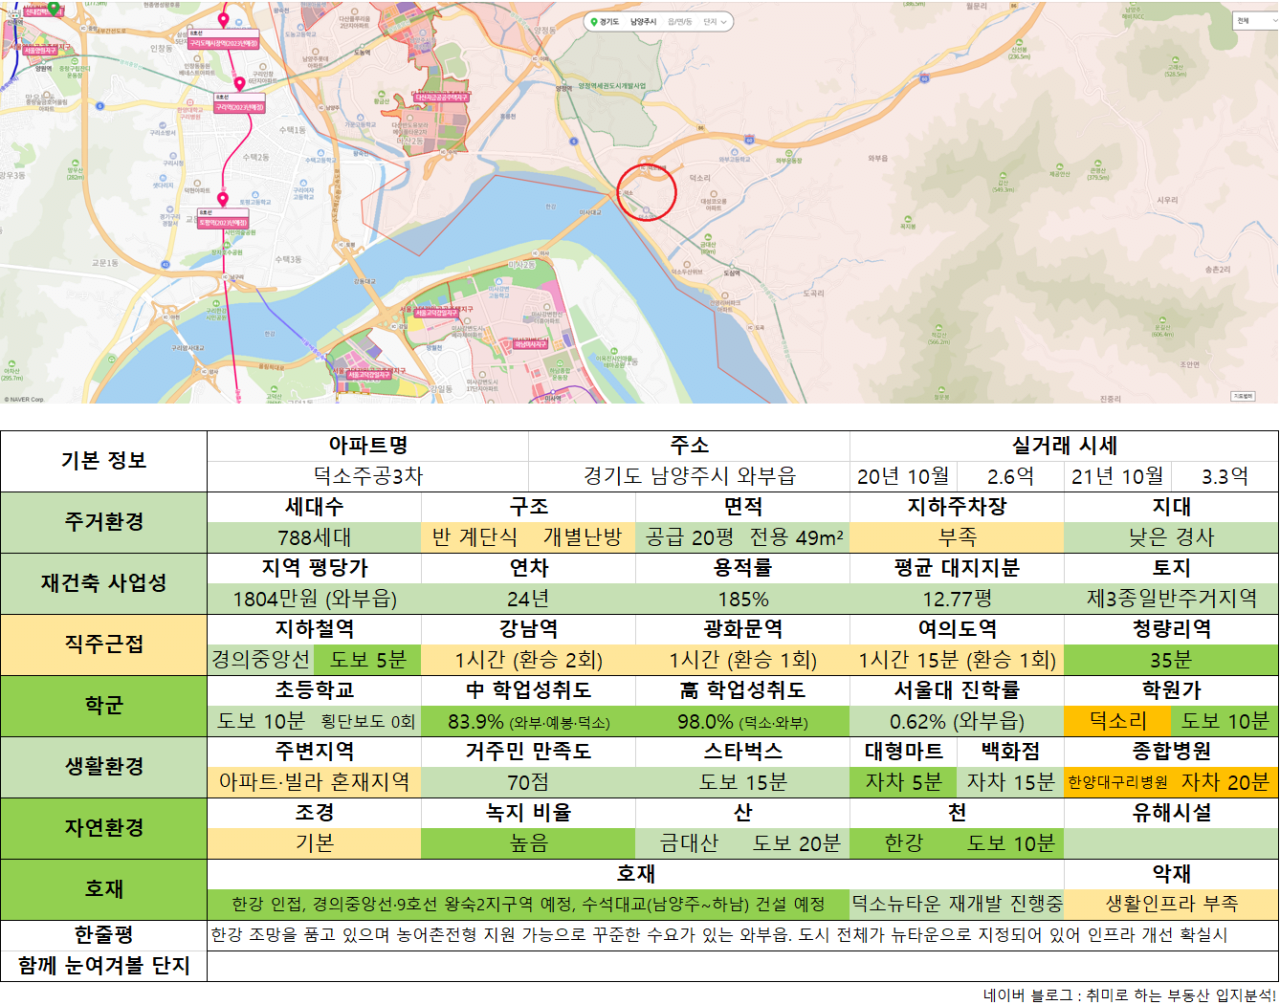Click the 한양대구리병원 hospital cell
This screenshot has height=1005, width=1280.
(1117, 782)
